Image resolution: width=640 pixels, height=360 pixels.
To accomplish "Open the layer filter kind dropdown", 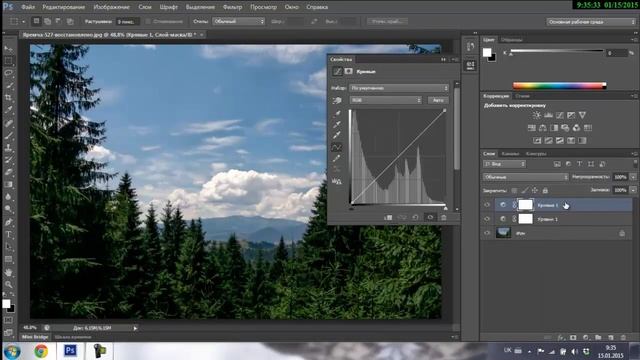I will point(504,164).
